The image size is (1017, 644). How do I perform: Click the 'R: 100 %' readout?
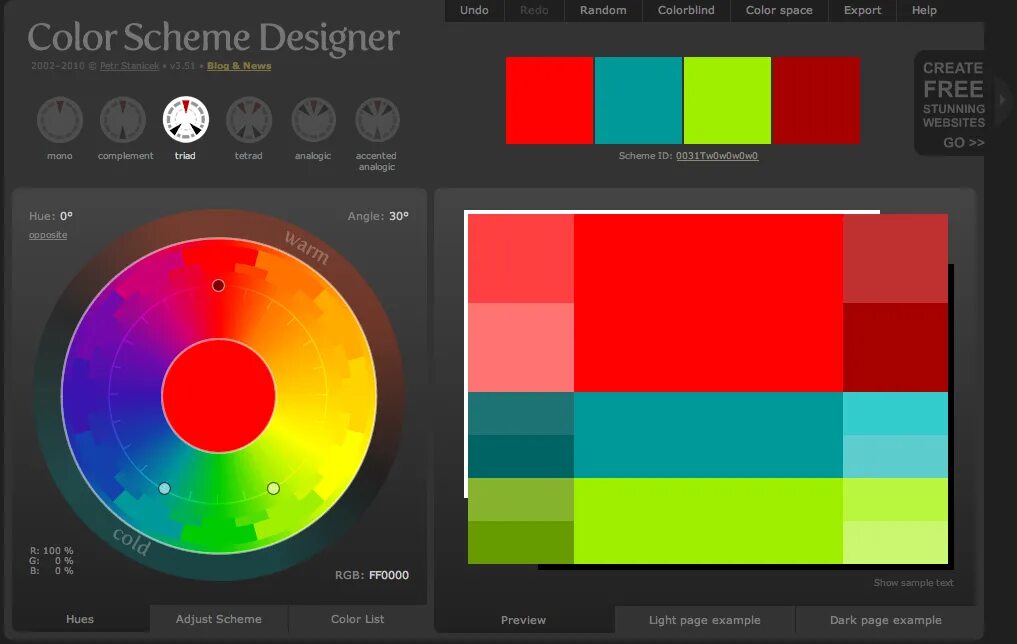point(51,551)
